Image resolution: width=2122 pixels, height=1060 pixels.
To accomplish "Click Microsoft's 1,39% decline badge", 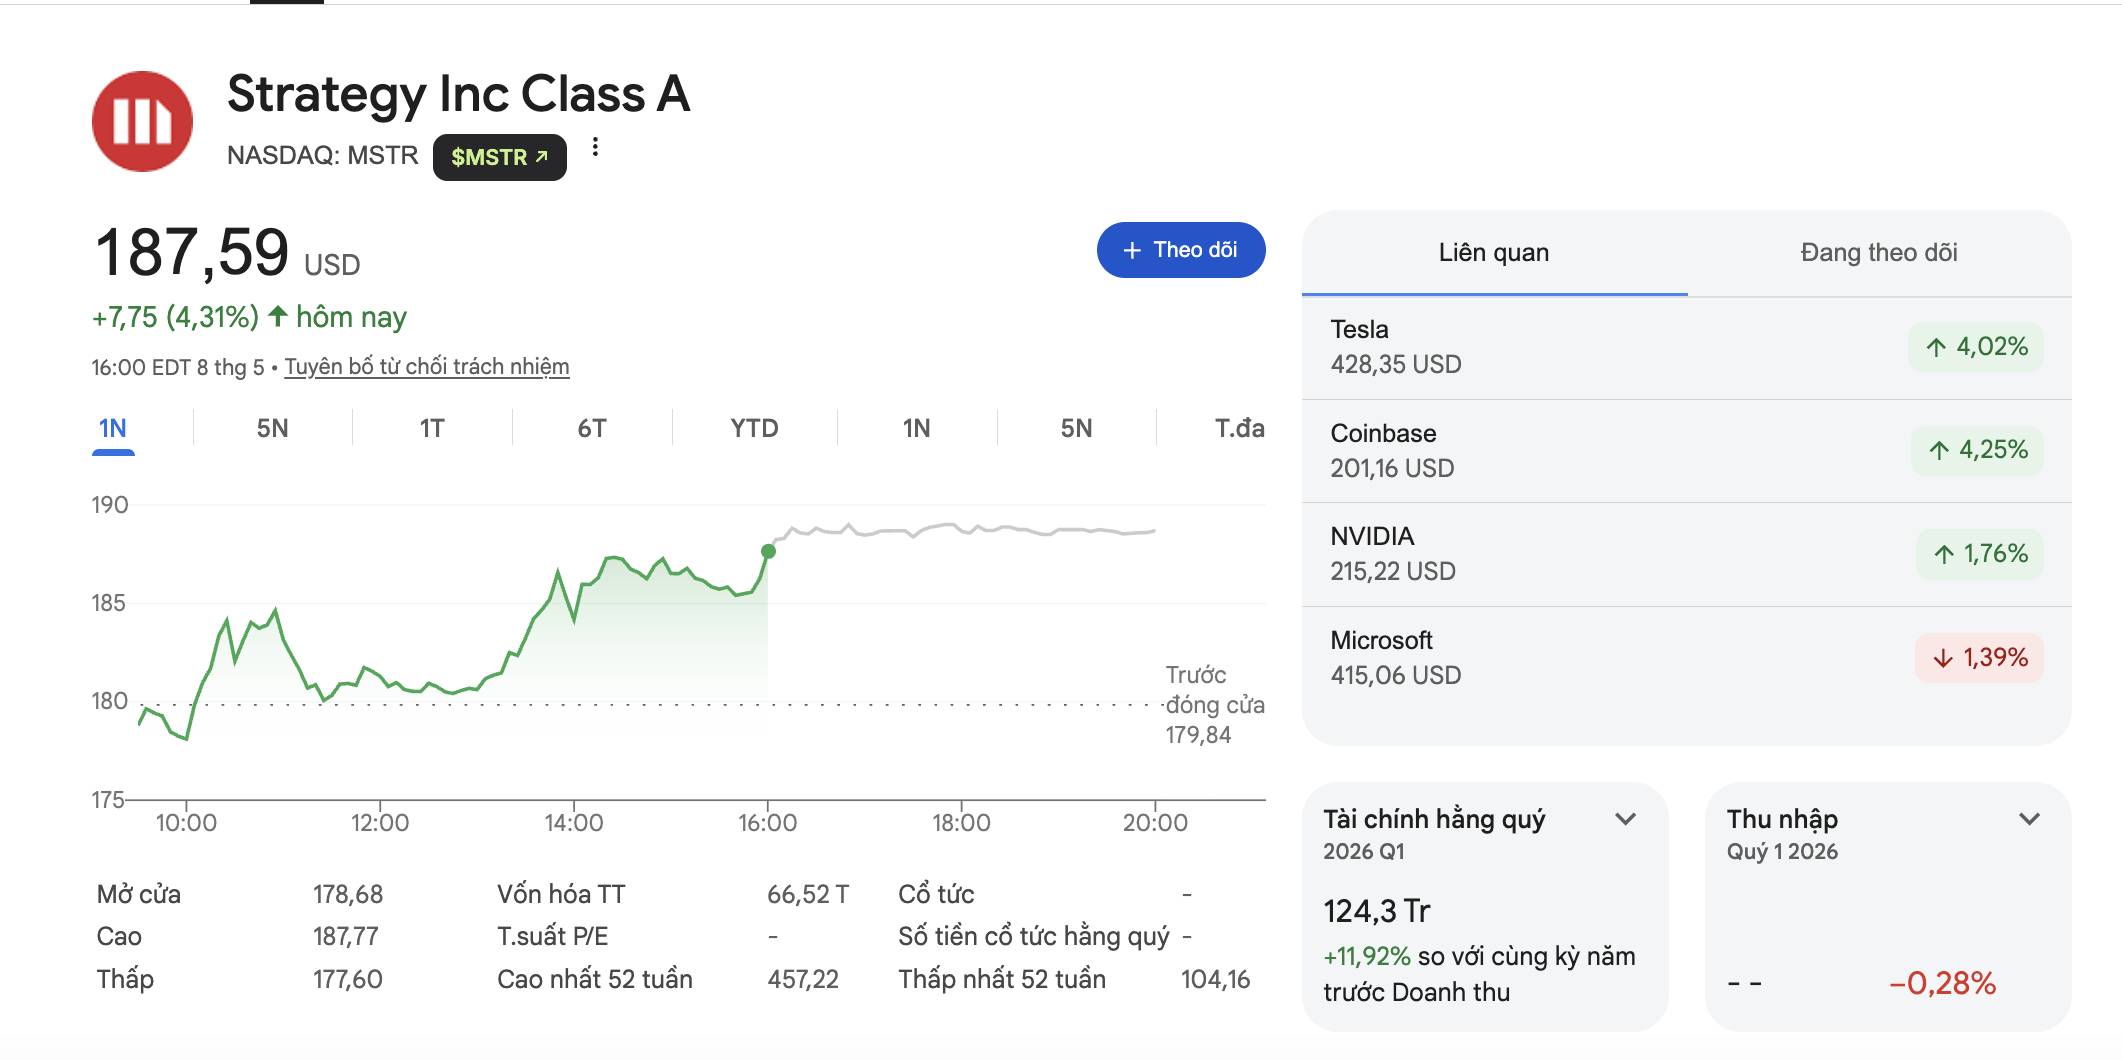I will point(1979,658).
